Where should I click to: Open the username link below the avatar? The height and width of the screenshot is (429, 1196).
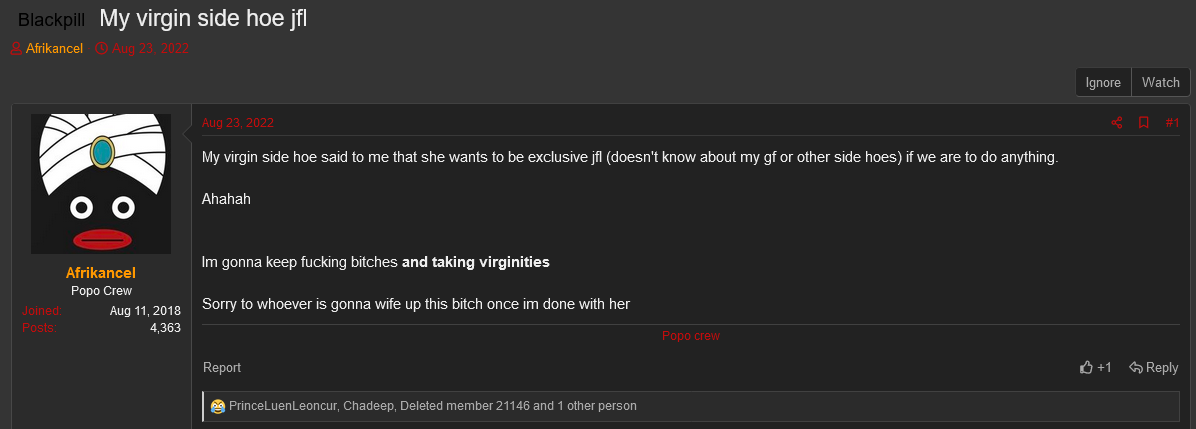coord(101,273)
